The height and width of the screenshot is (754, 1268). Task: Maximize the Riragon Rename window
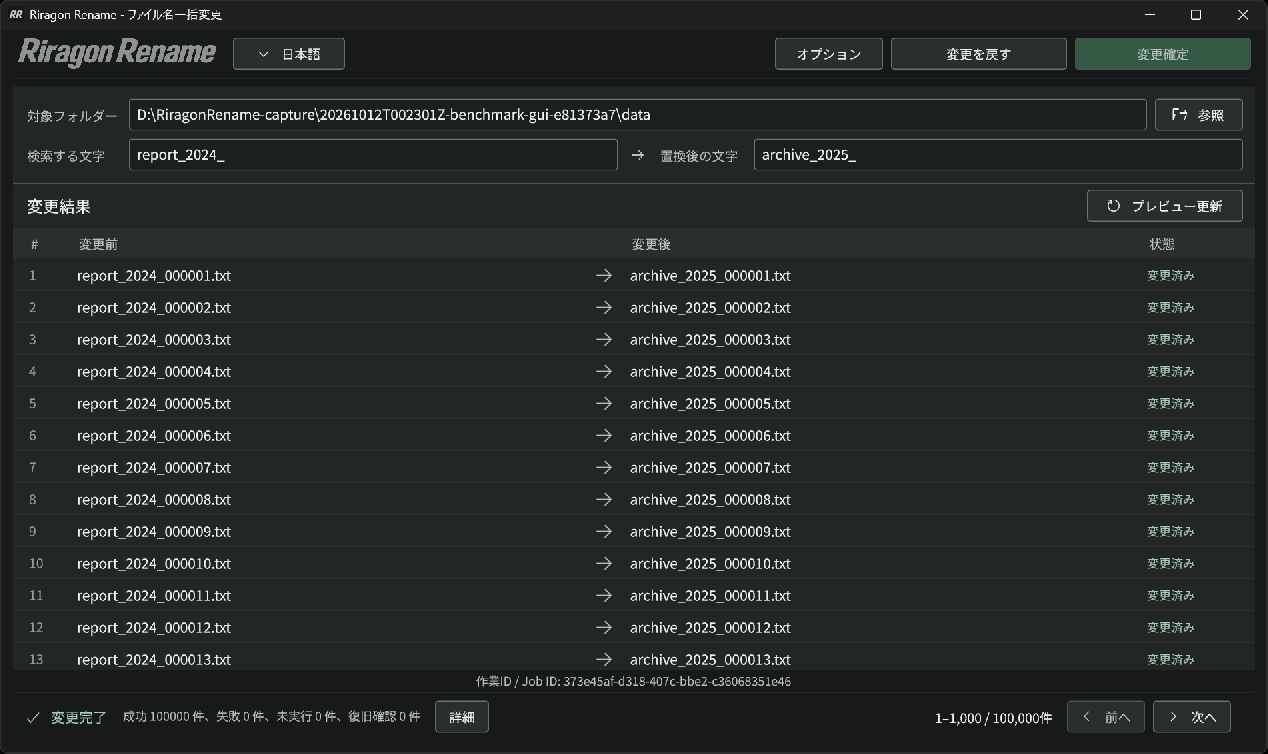(x=1196, y=15)
